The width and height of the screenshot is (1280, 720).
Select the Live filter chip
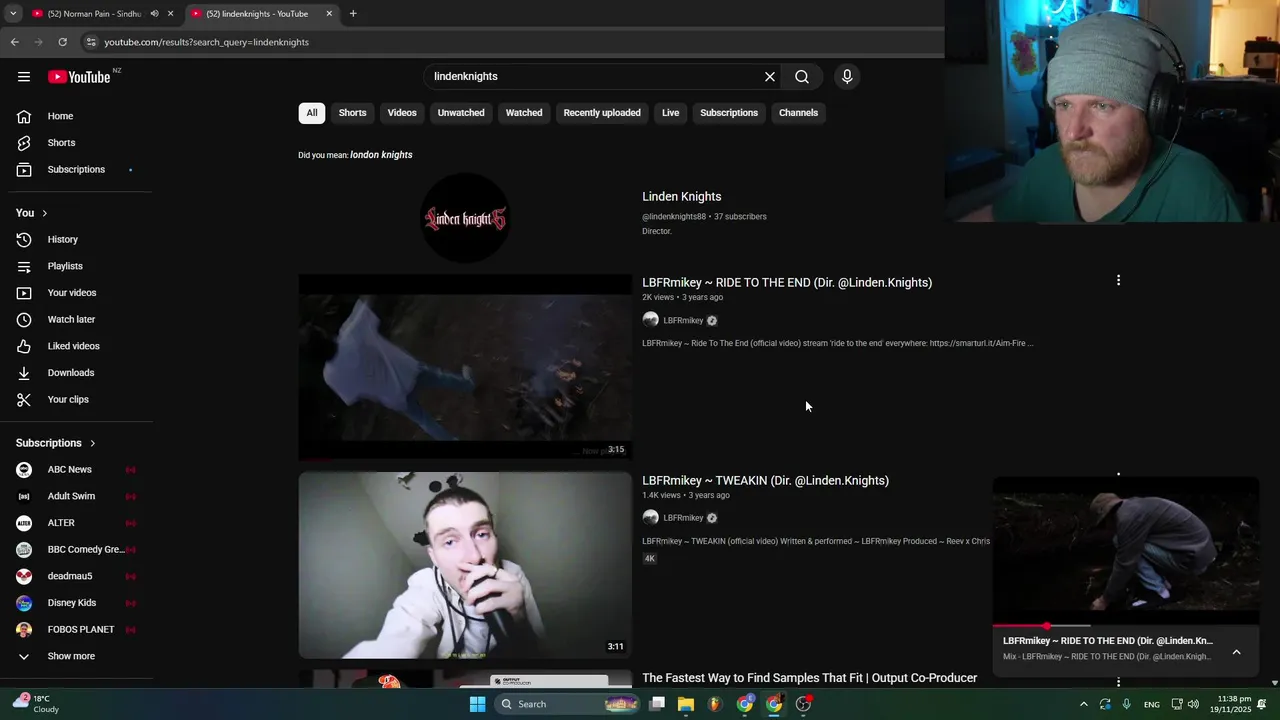[670, 113]
